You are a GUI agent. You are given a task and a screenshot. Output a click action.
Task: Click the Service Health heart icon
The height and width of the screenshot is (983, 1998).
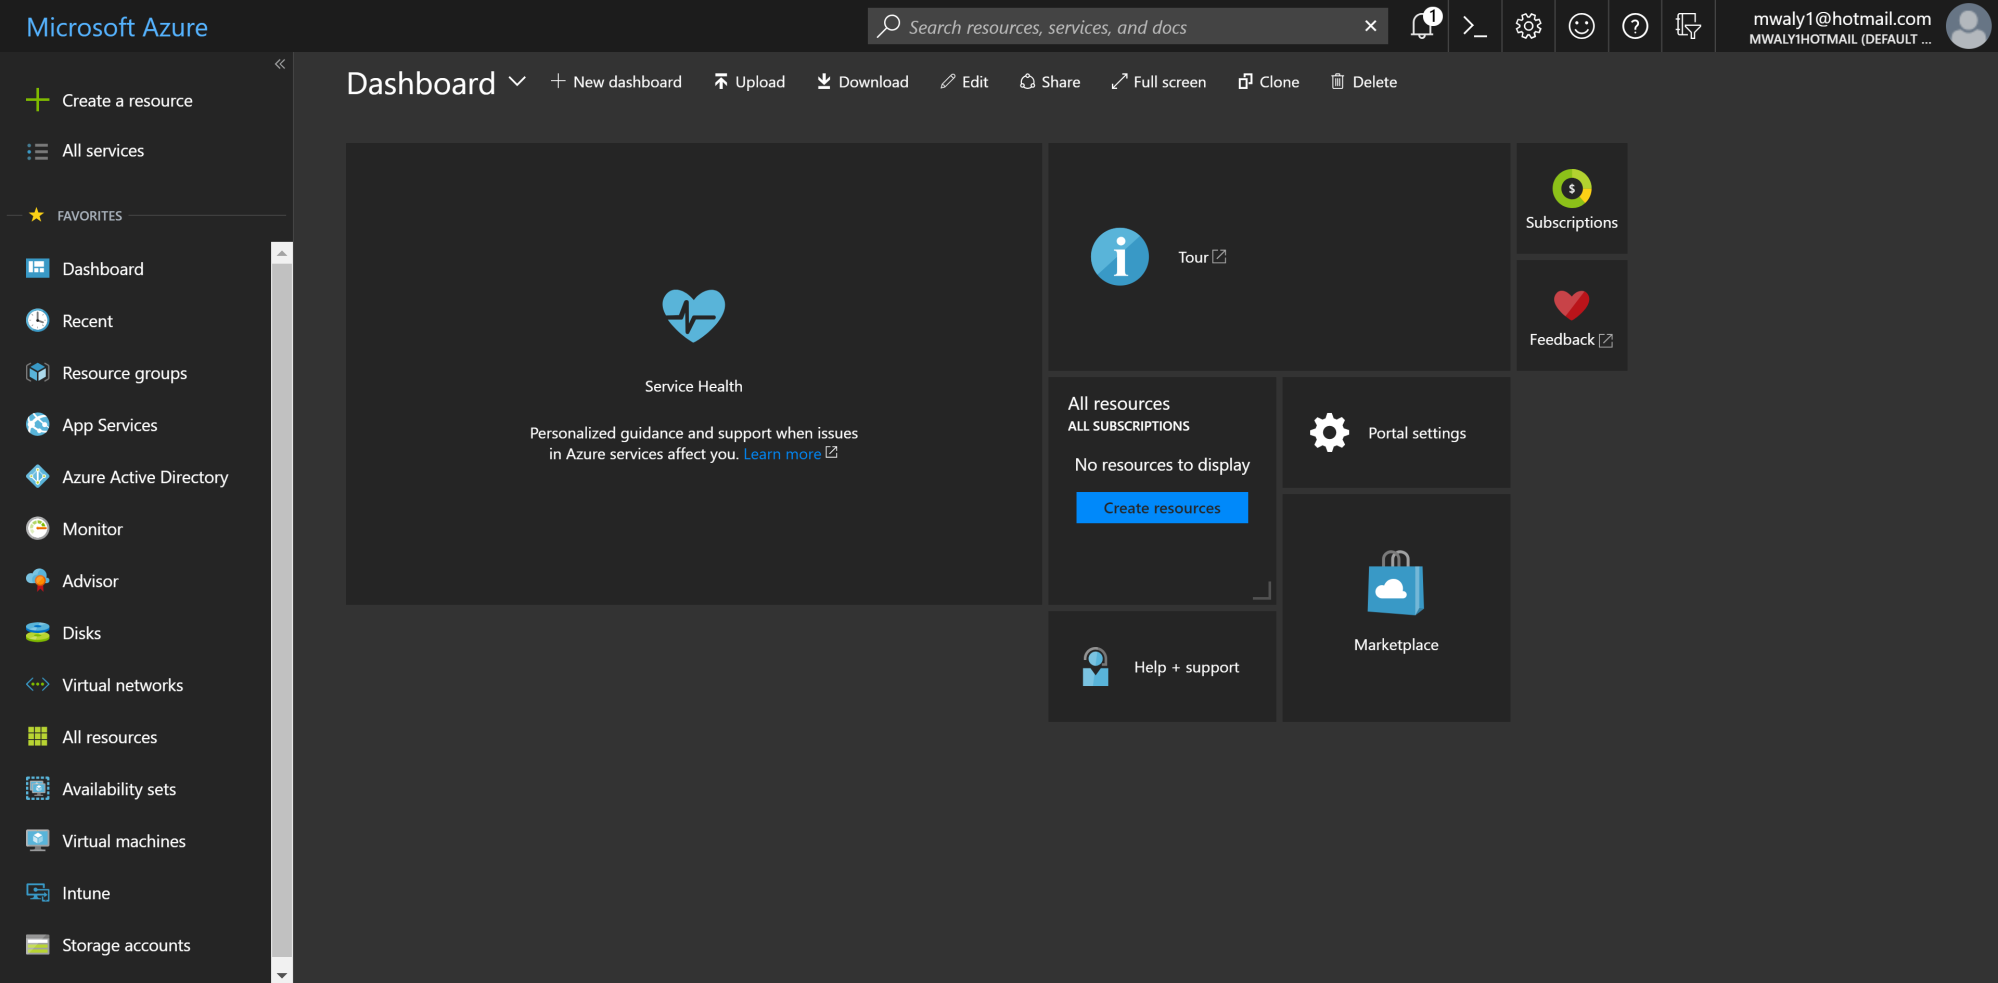(693, 315)
